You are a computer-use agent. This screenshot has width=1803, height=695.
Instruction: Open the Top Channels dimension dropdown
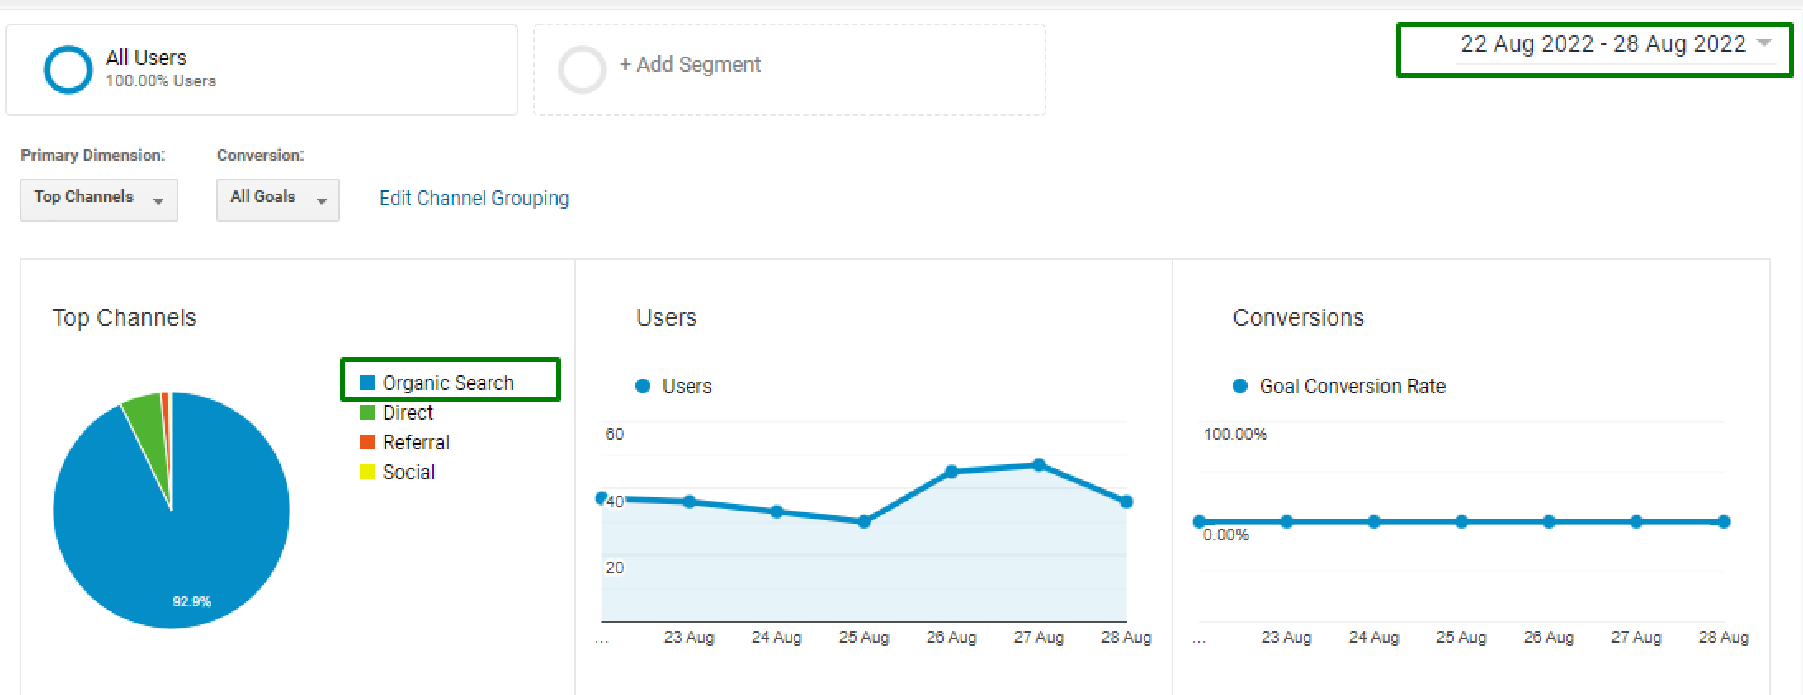(99, 199)
